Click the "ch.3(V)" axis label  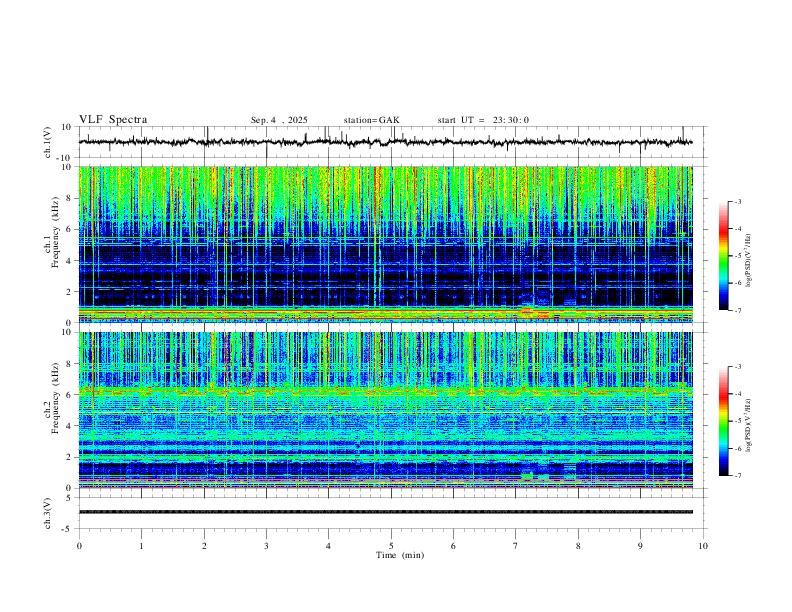click(x=48, y=513)
